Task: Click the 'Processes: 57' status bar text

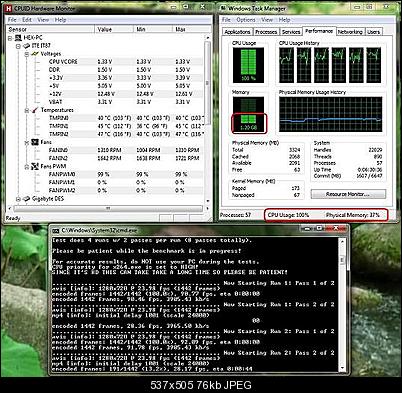Action: coord(236,215)
